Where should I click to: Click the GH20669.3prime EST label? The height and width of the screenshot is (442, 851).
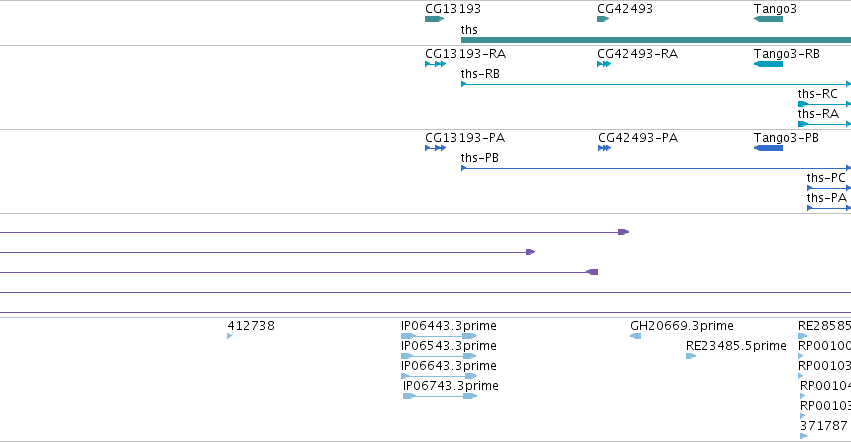(x=682, y=326)
